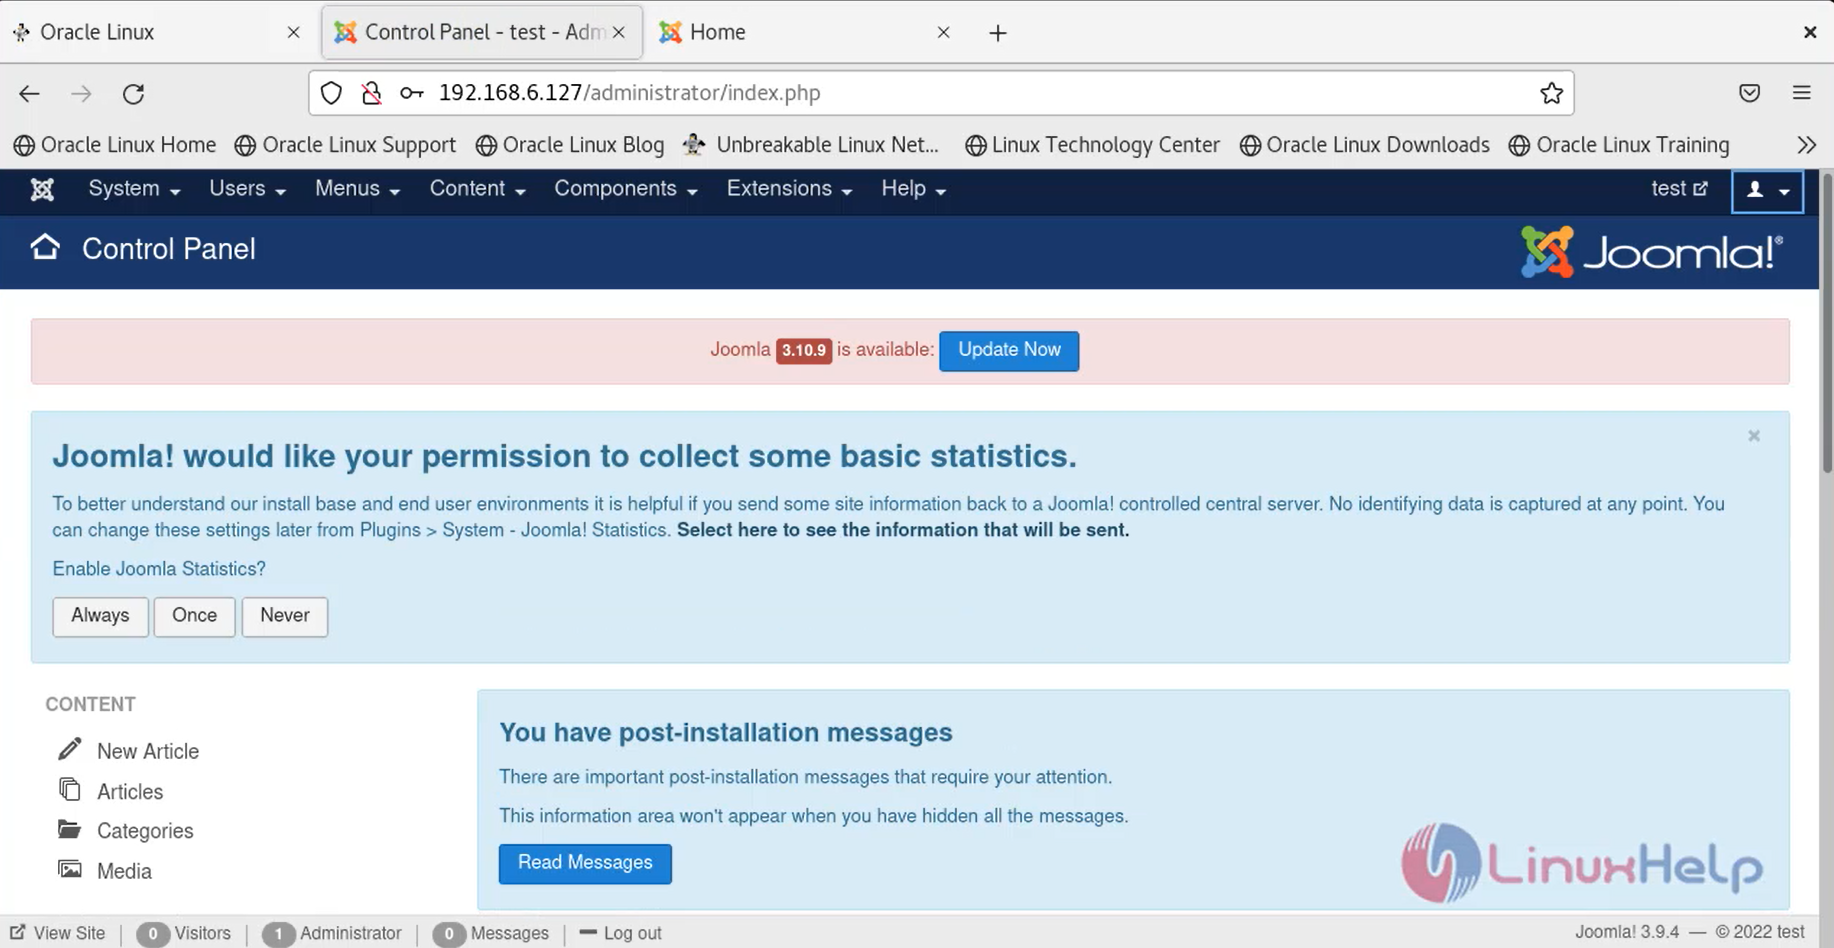Click 'Select here to see the information' link
This screenshot has height=948, width=1834.
click(x=903, y=530)
